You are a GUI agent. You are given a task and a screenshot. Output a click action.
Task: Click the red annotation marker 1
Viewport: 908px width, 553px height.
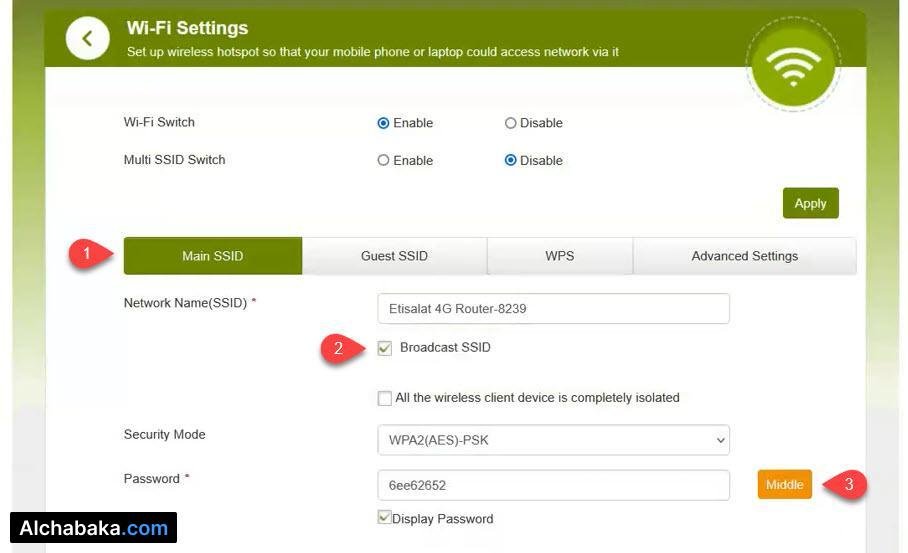coord(88,254)
